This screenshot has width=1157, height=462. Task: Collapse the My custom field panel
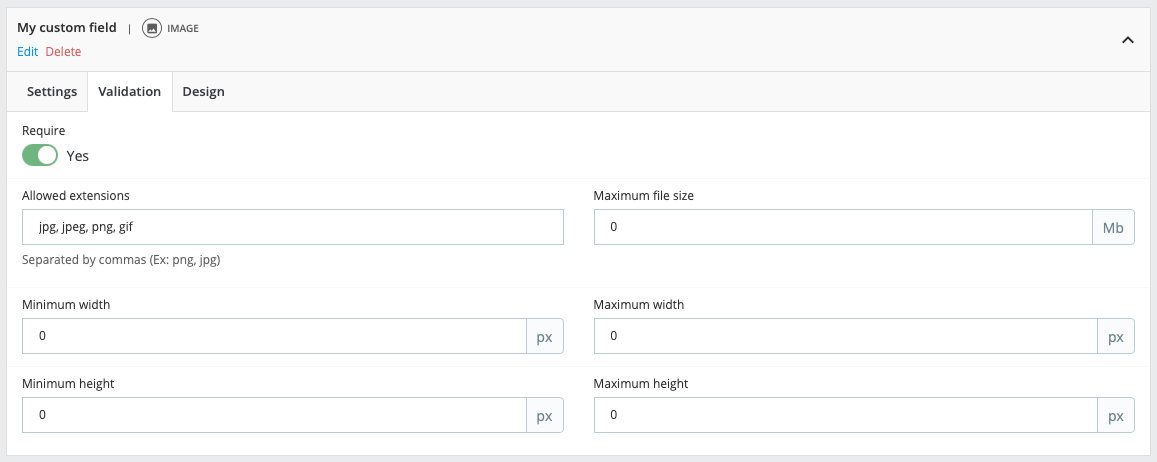click(x=1127, y=40)
